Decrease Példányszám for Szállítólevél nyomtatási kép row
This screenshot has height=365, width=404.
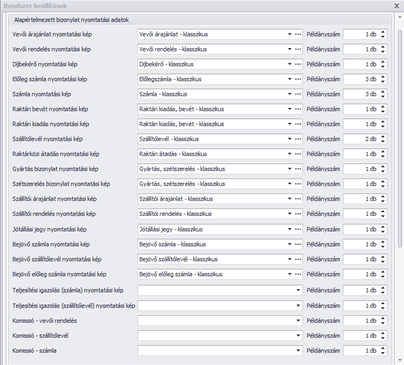pyautogui.click(x=383, y=141)
